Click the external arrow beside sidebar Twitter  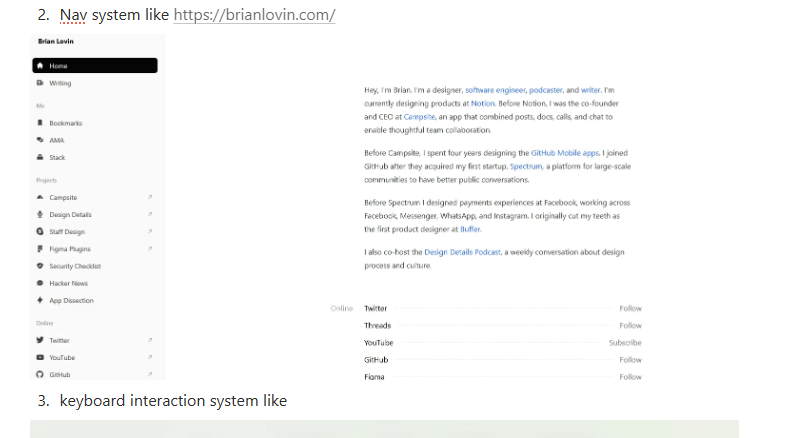(150, 340)
